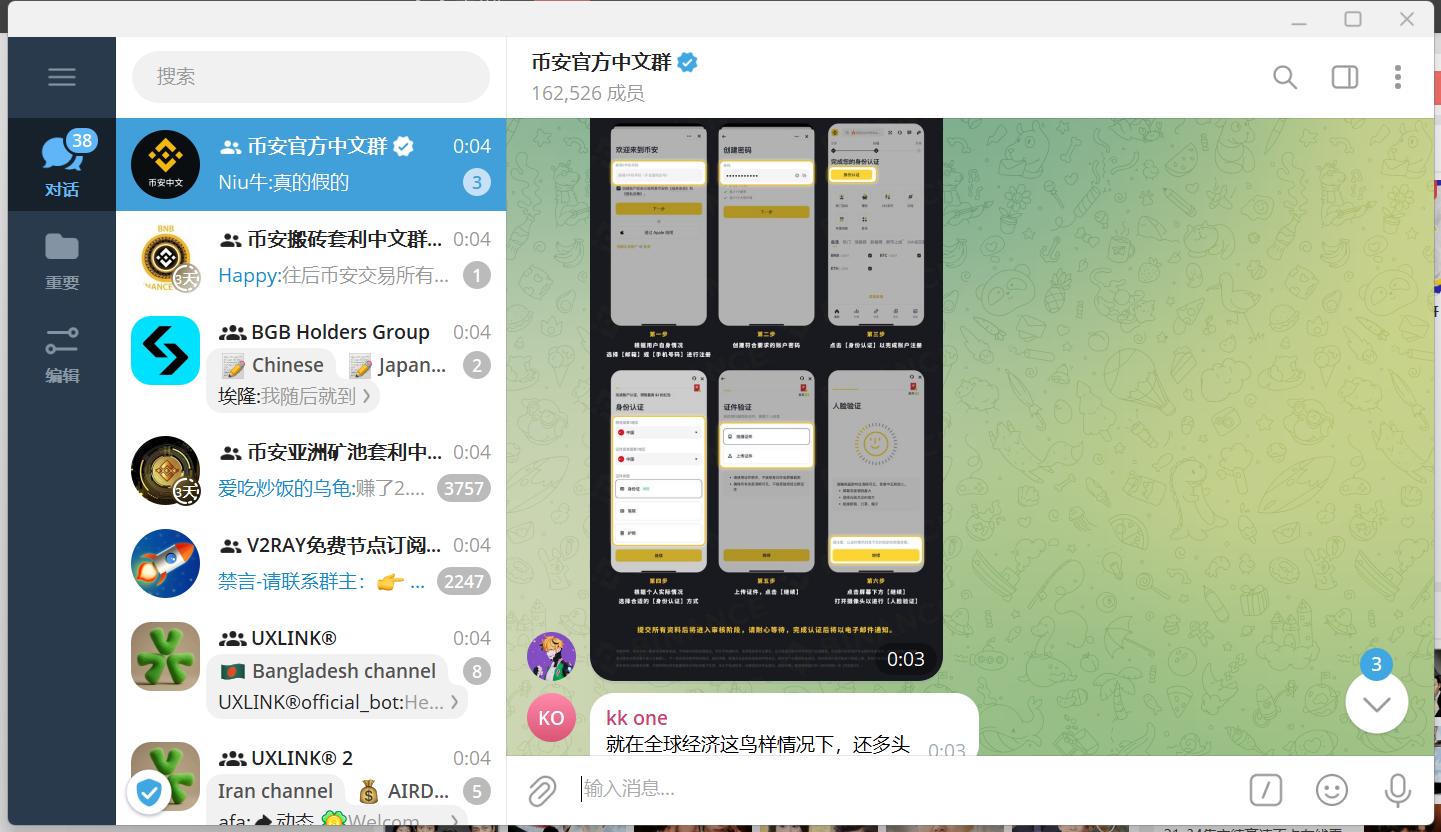This screenshot has width=1441, height=832.
Task: Open the 编辑 folders editor tab
Action: pos(62,354)
